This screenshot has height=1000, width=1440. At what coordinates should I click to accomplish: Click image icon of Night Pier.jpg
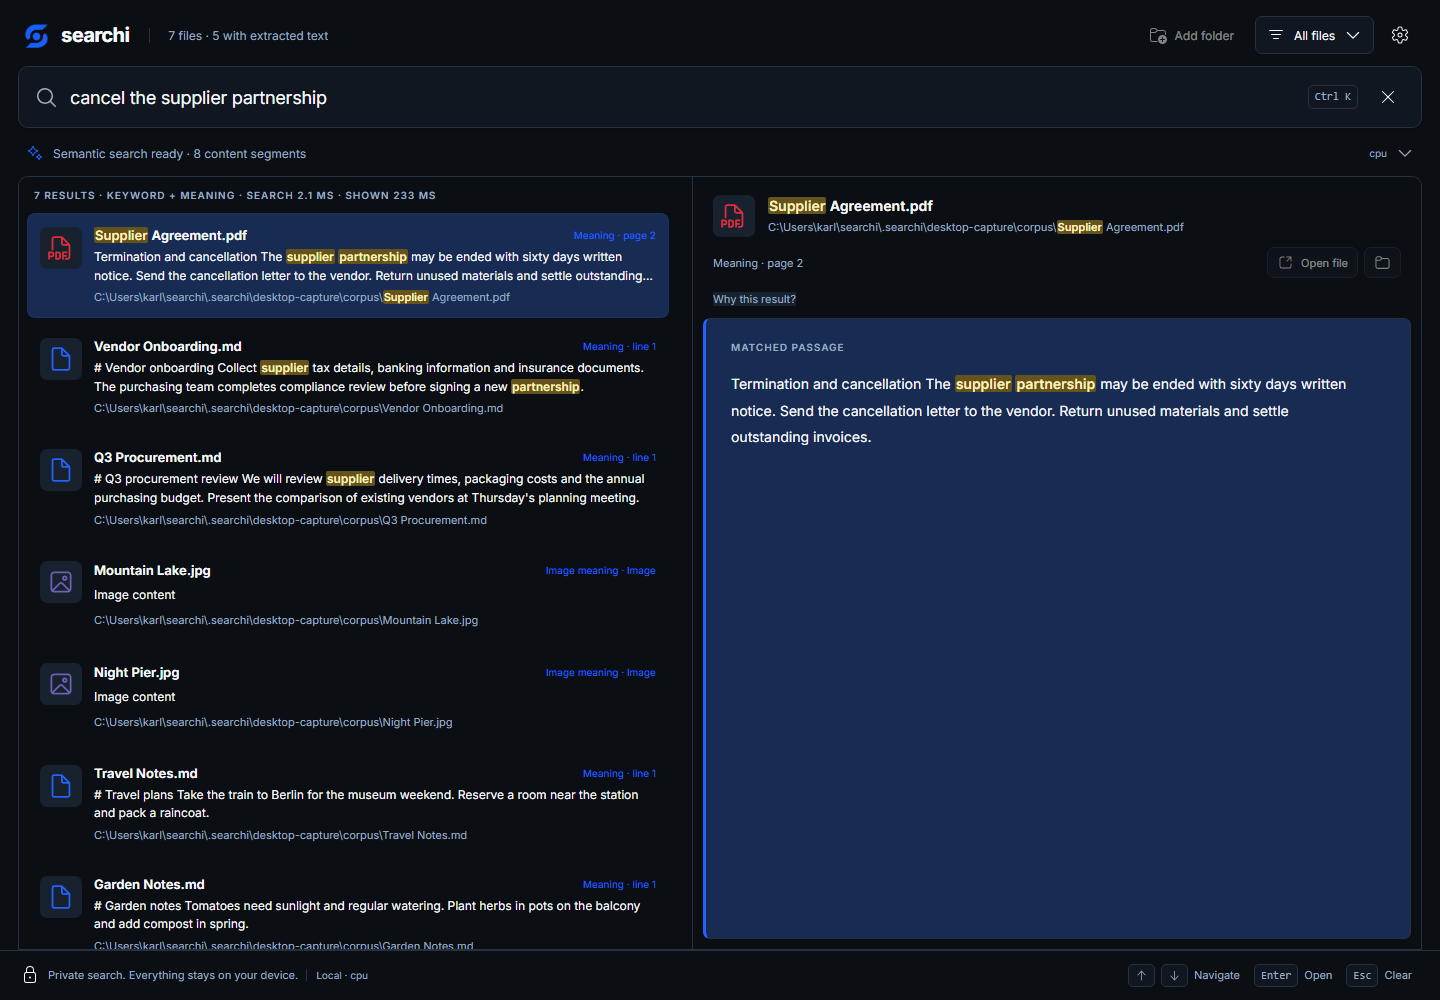coord(60,684)
